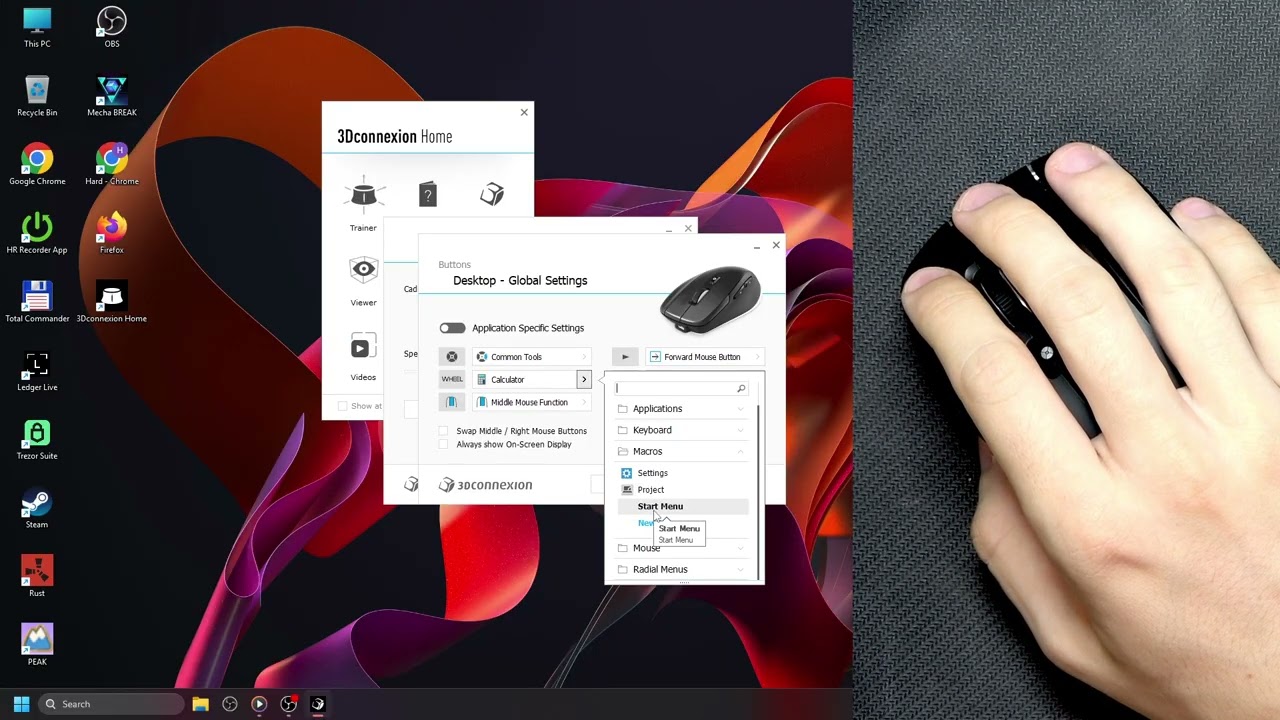Expand the Mouse folder

coord(681,548)
